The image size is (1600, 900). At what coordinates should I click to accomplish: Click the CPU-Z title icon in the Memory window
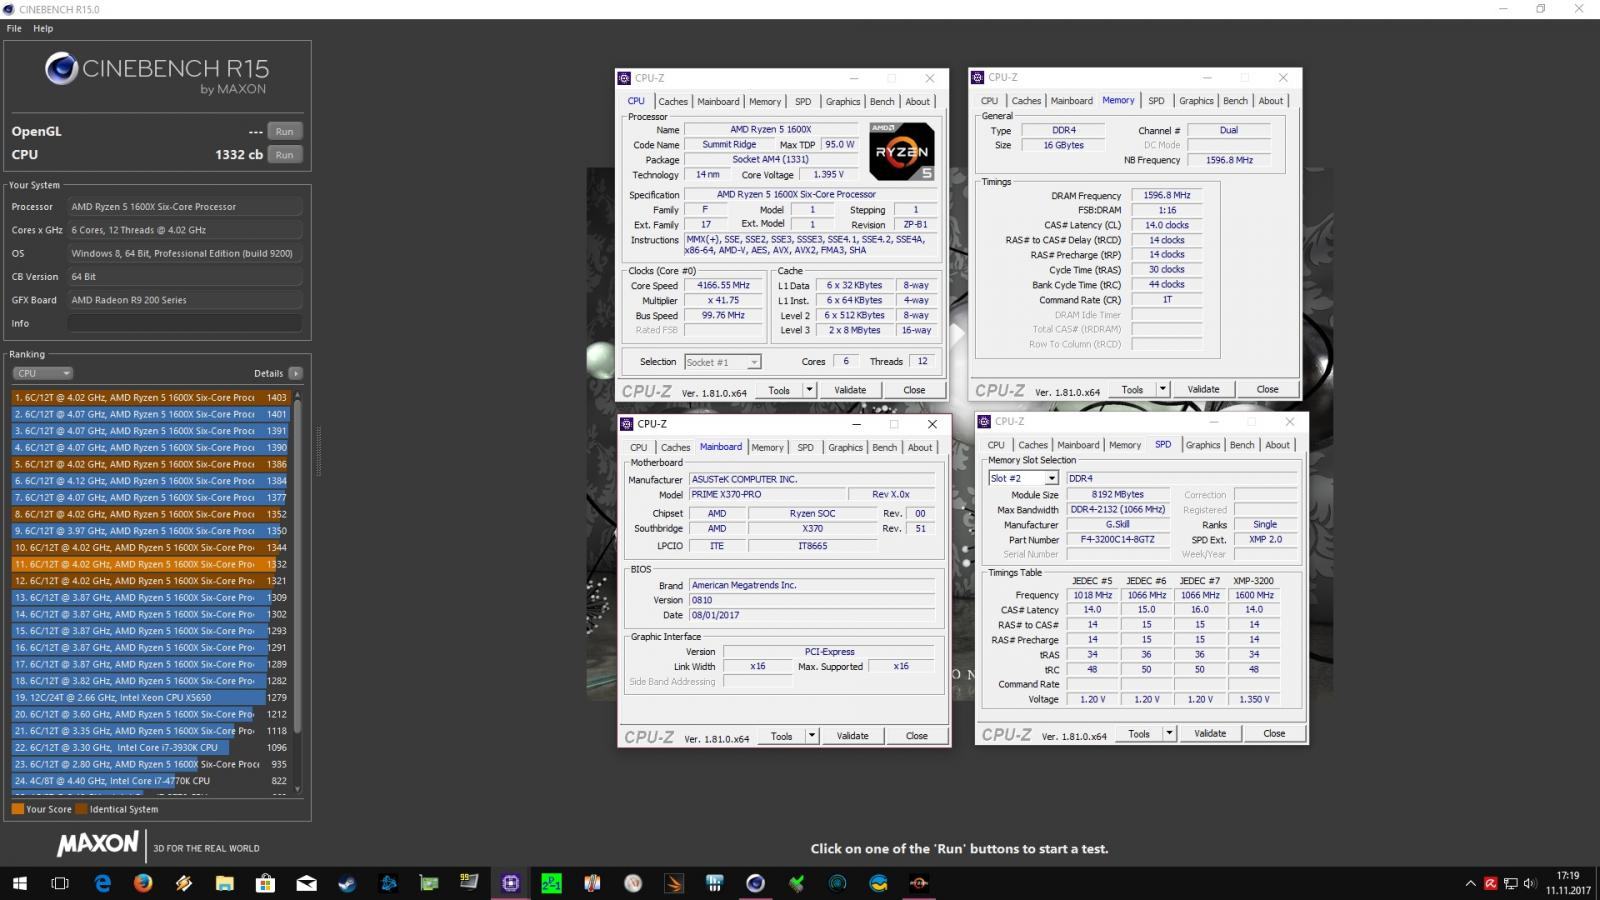coord(977,77)
